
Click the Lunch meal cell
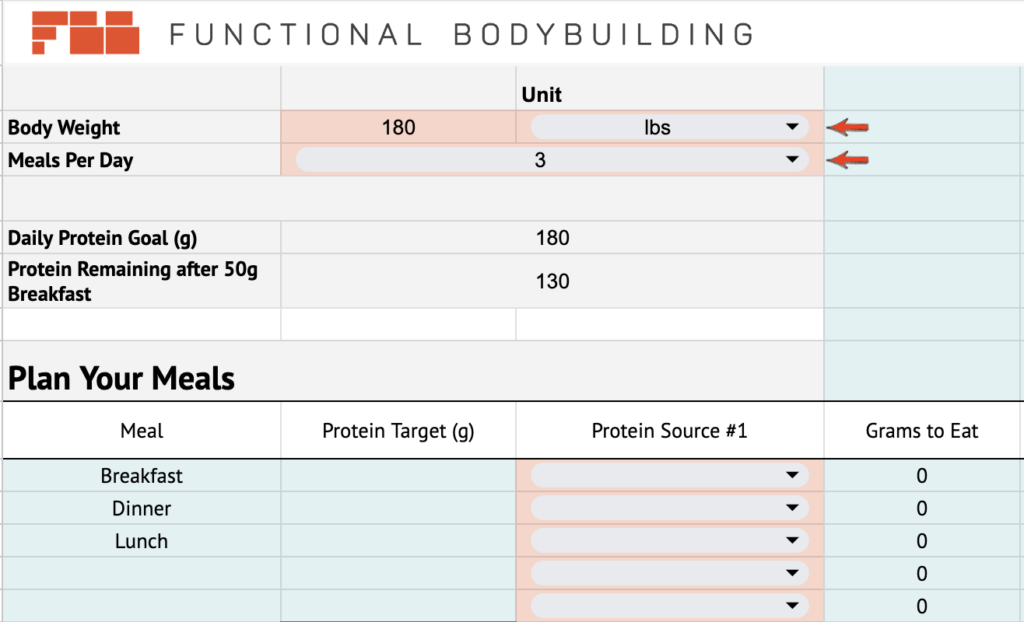(142, 541)
